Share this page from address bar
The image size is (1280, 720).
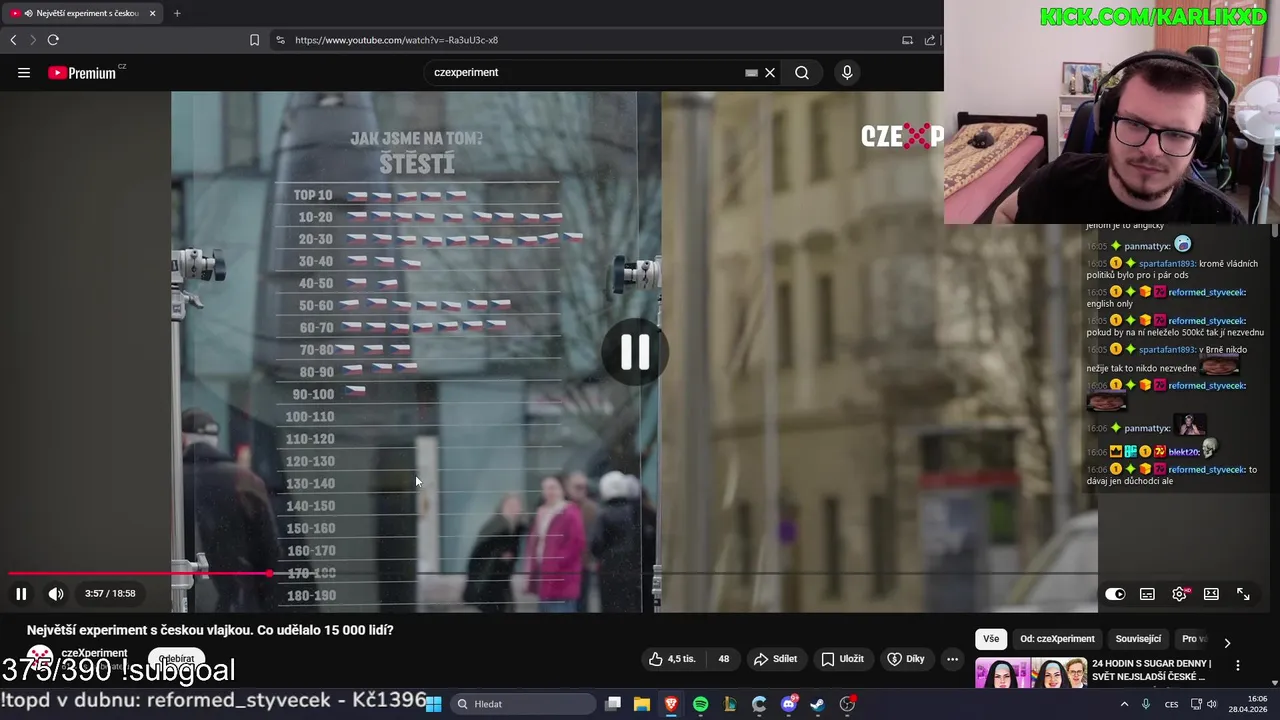click(x=930, y=40)
